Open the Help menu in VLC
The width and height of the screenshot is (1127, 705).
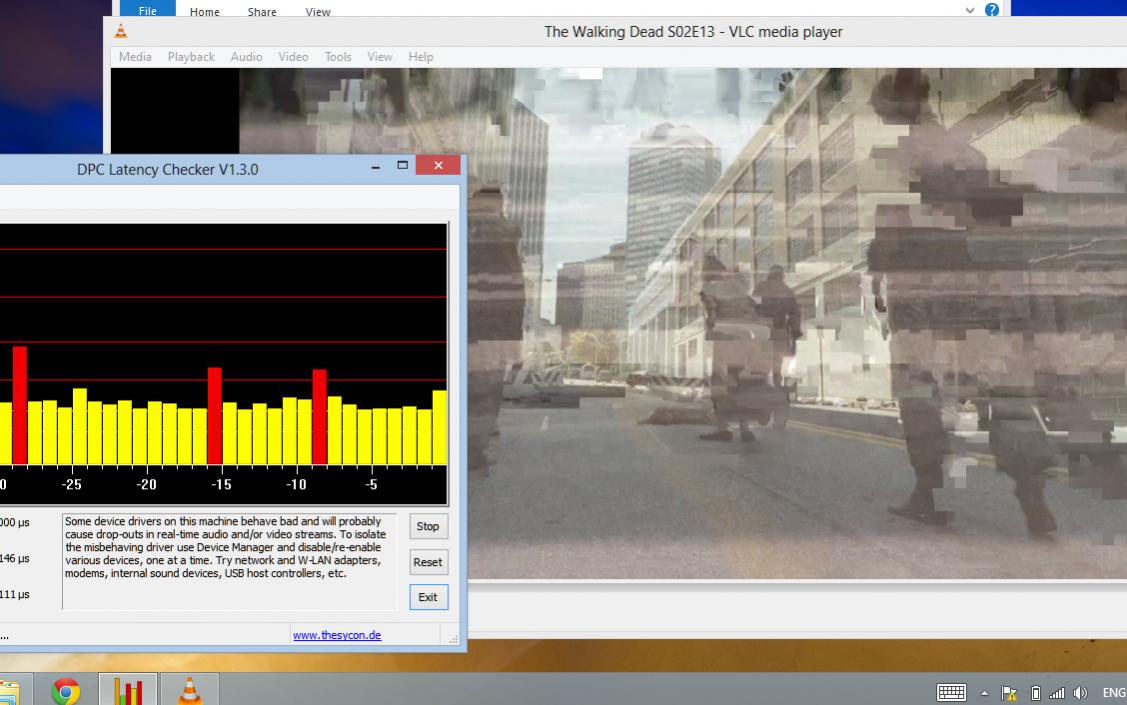click(420, 57)
